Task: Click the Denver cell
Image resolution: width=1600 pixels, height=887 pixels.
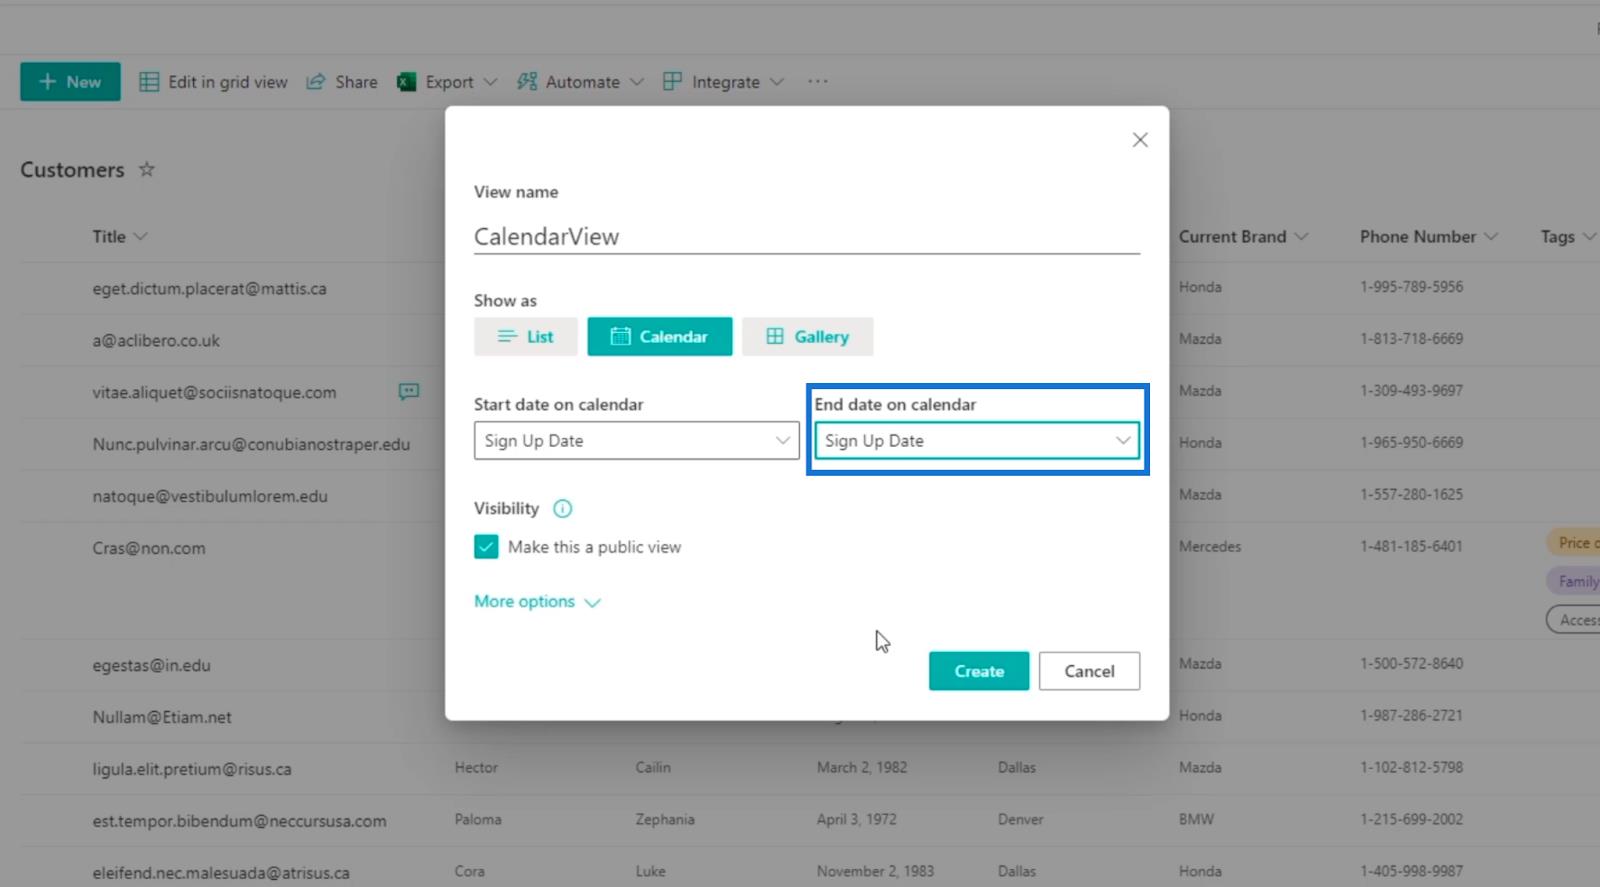Action: click(x=1020, y=819)
